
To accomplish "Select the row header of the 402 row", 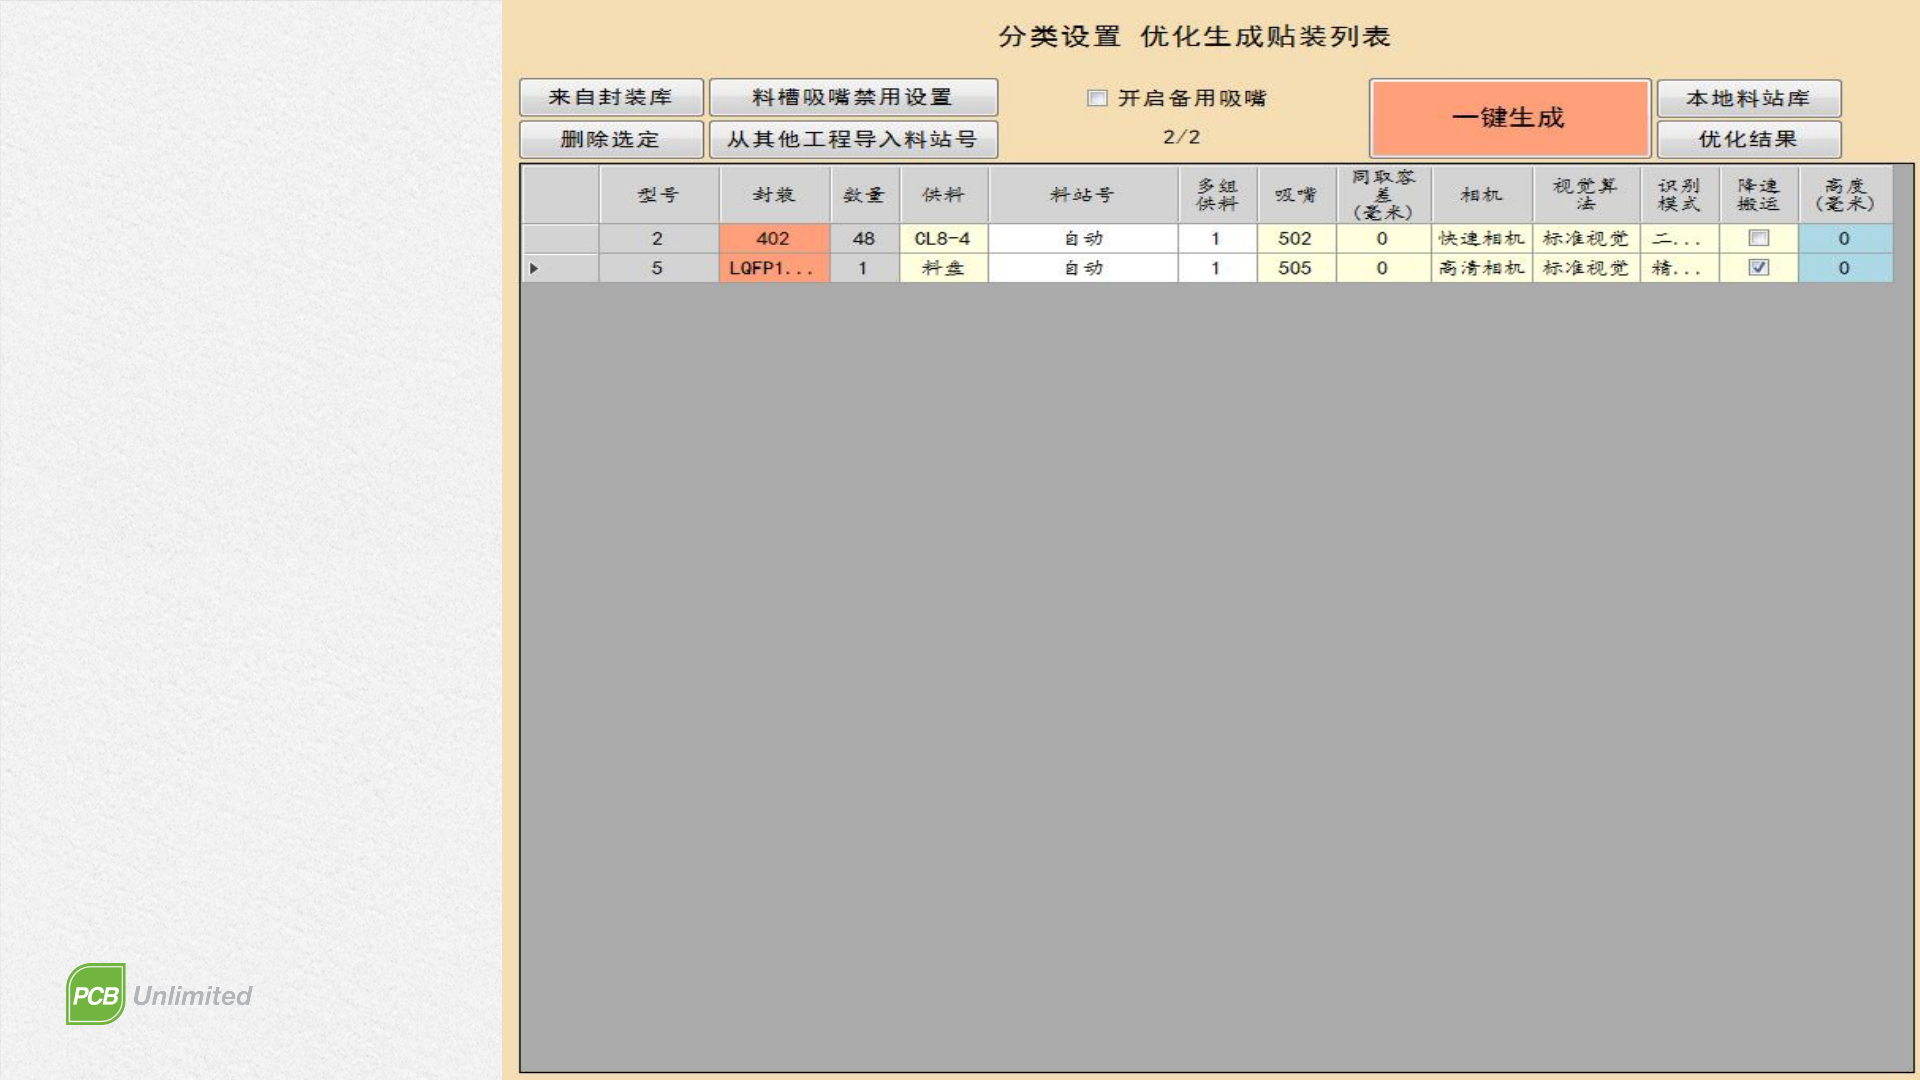I will (x=560, y=238).
